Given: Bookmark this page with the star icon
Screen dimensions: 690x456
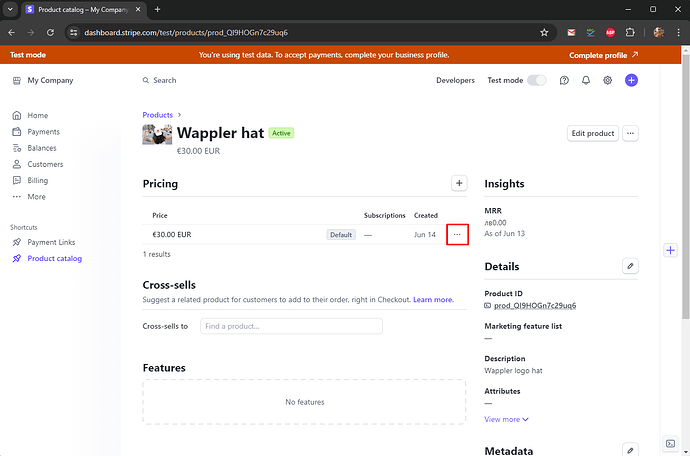Looking at the screenshot, I should (x=544, y=33).
